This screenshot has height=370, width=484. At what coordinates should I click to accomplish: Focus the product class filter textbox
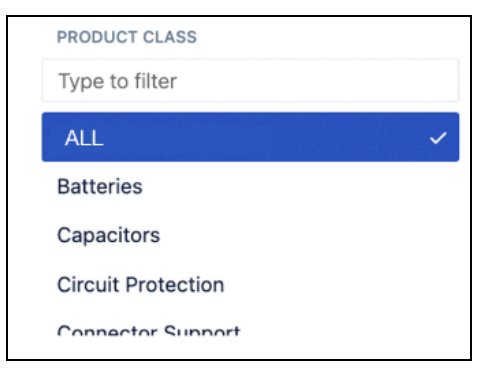point(250,81)
